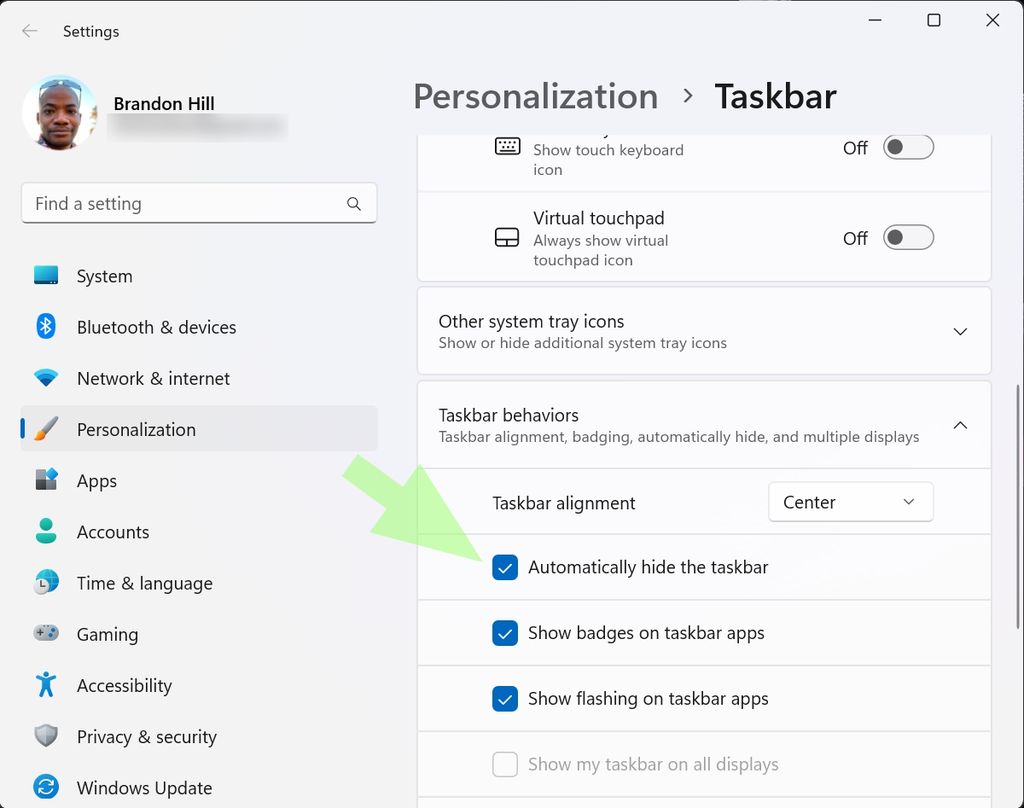This screenshot has width=1024, height=808.
Task: Uncheck Automatically hide the taskbar
Action: pos(505,567)
